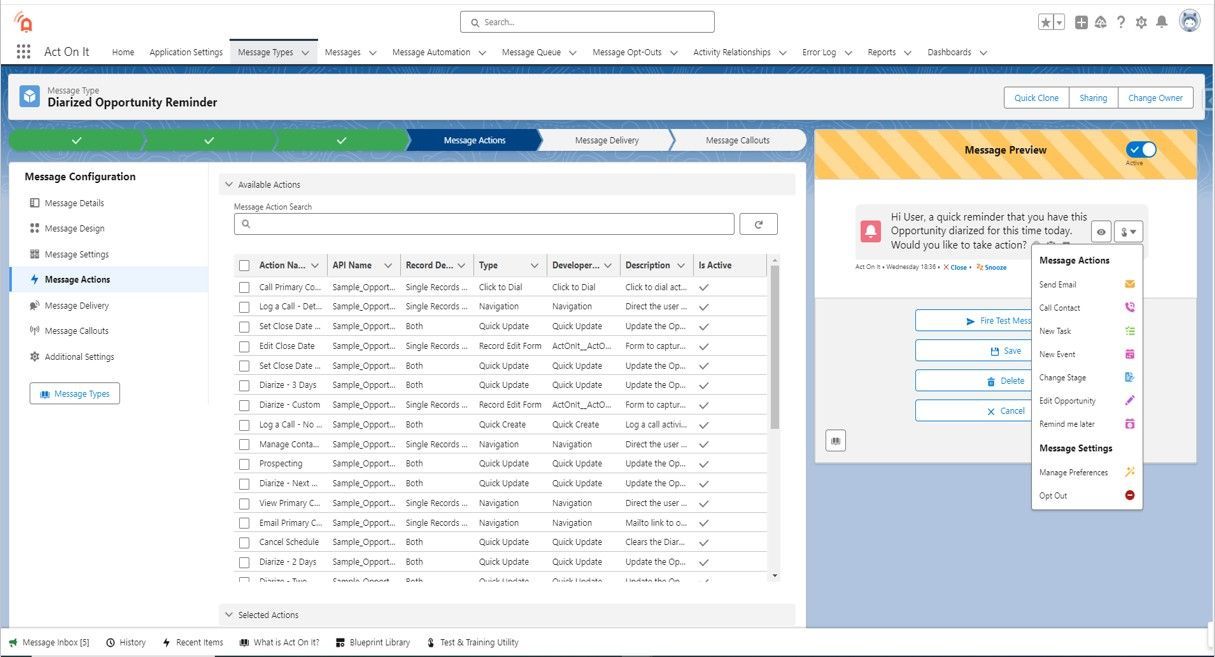Click the Message Action Search field
This screenshot has width=1215, height=657.
[x=484, y=225]
